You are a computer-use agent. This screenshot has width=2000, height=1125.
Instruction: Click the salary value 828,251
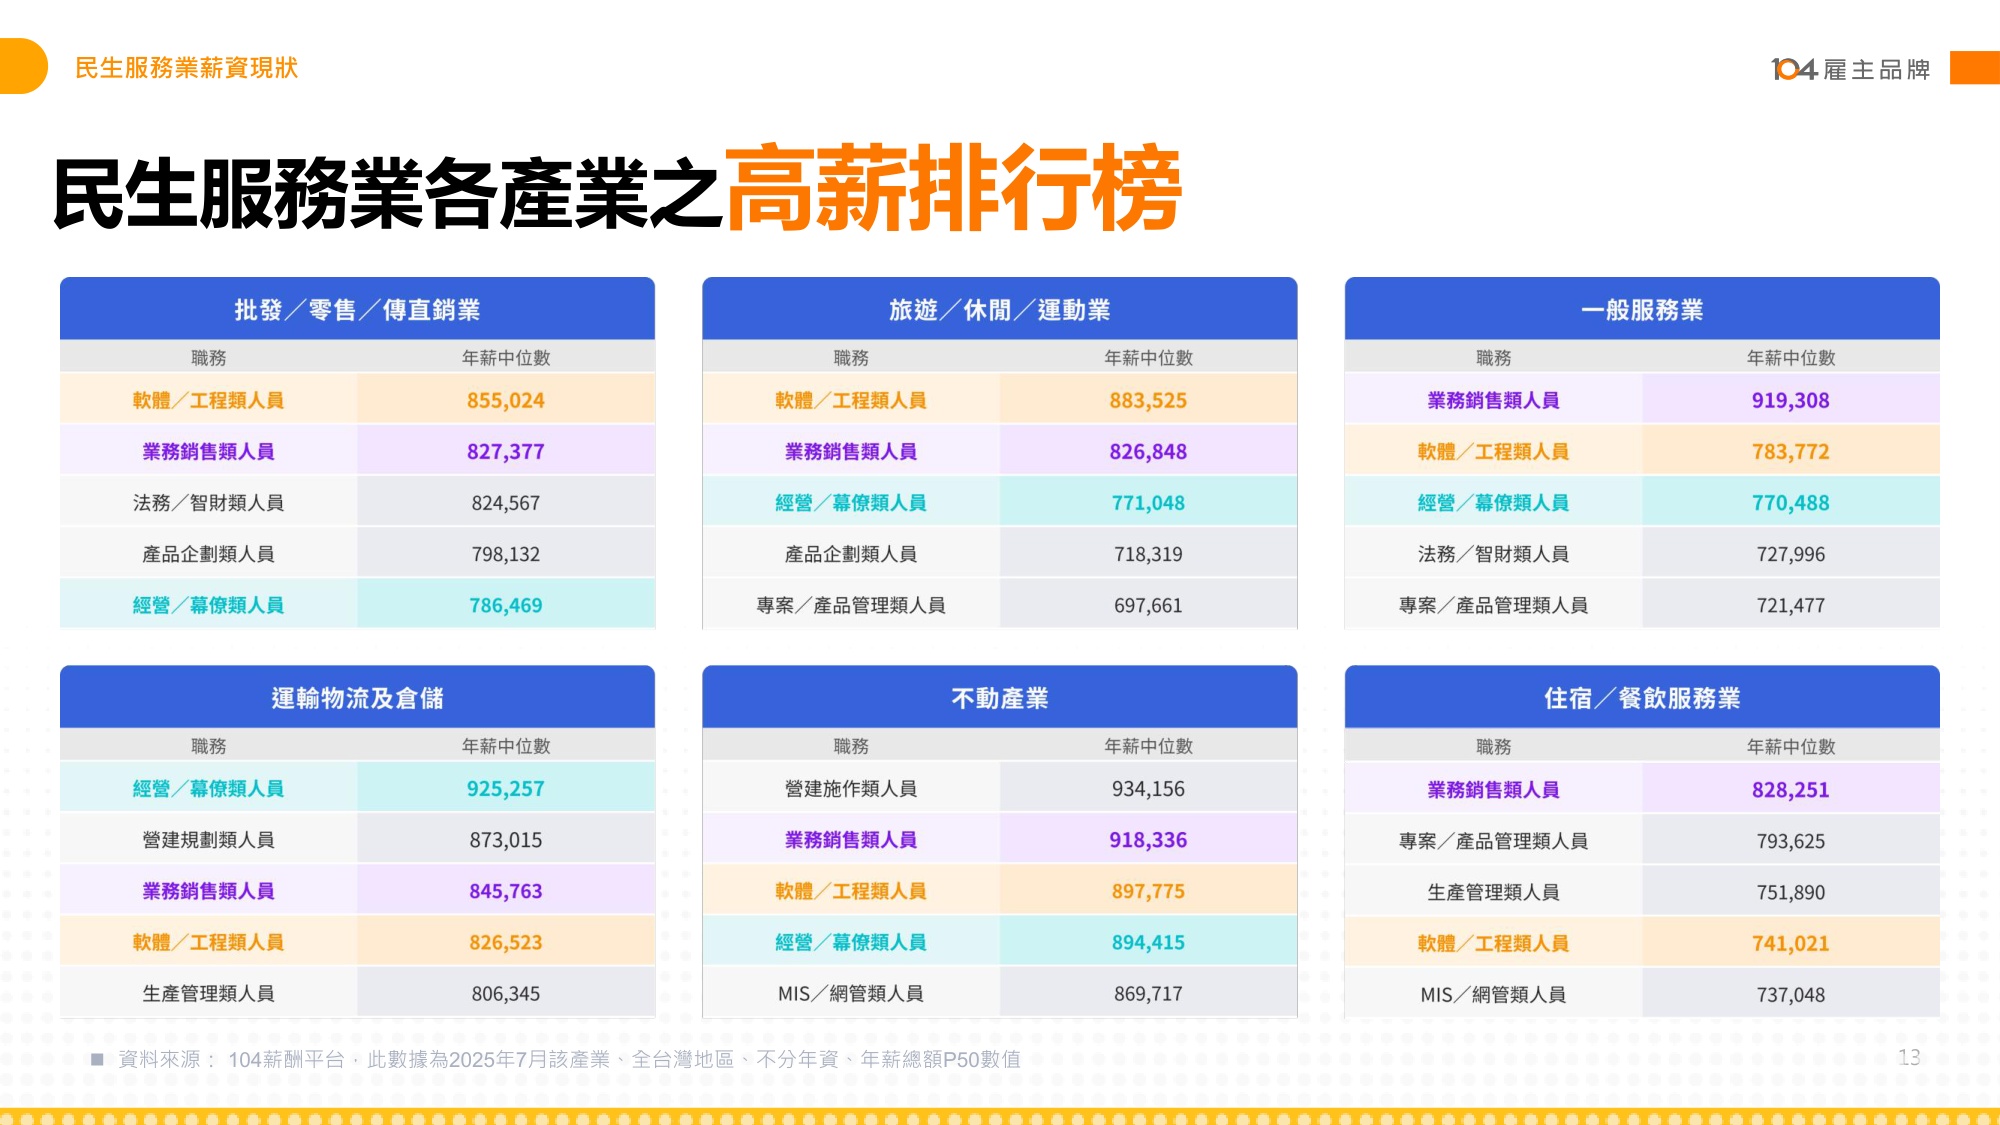pos(1791,789)
